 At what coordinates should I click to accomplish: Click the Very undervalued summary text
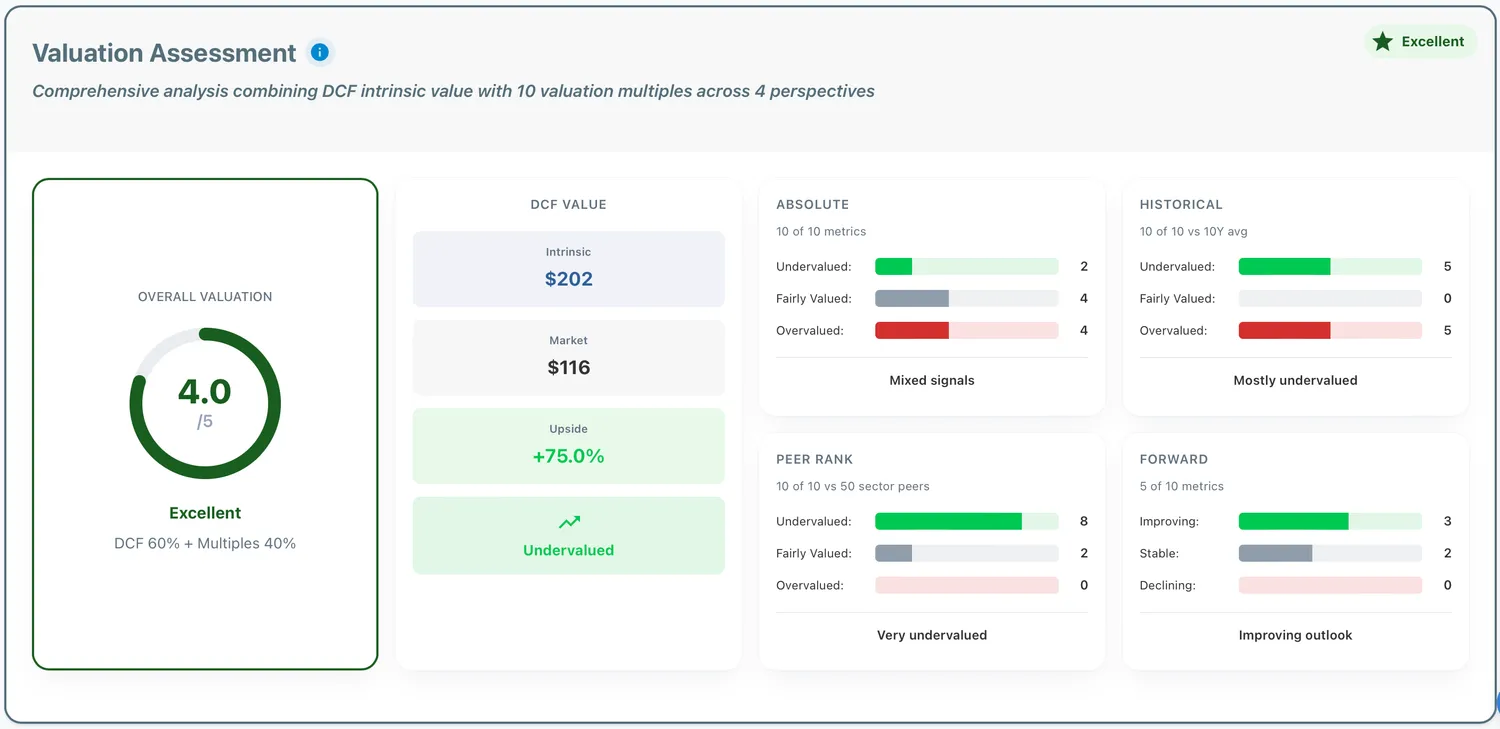(x=932, y=635)
